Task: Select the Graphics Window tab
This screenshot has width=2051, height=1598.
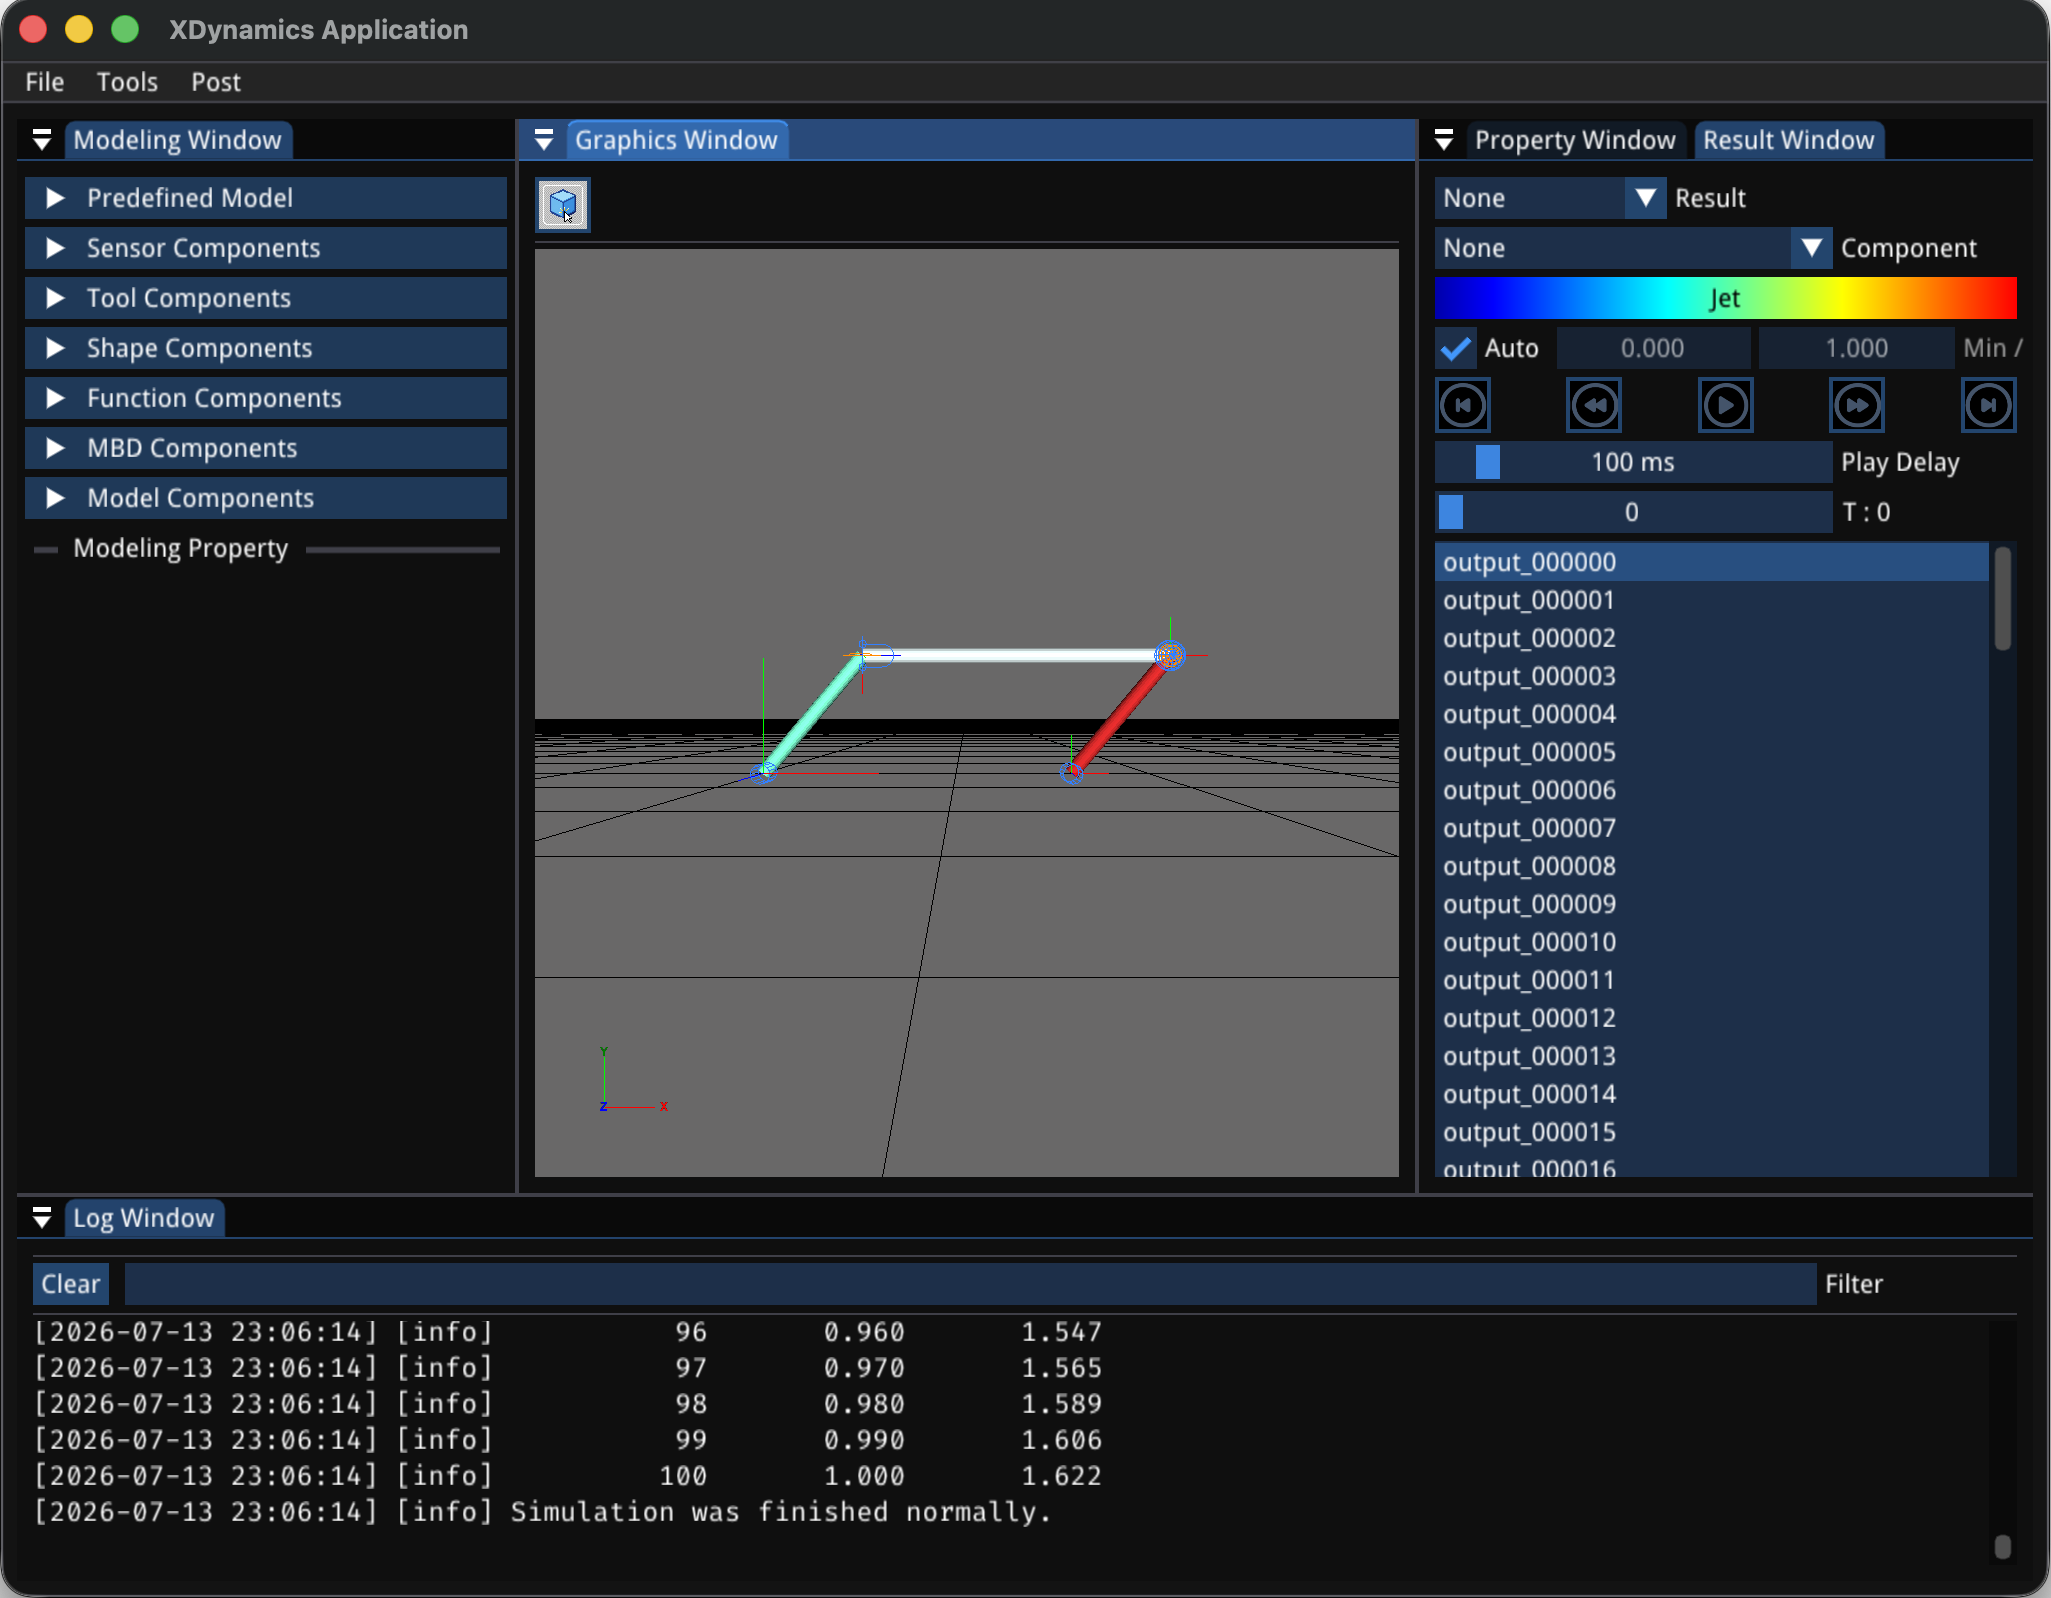Action: pyautogui.click(x=676, y=140)
